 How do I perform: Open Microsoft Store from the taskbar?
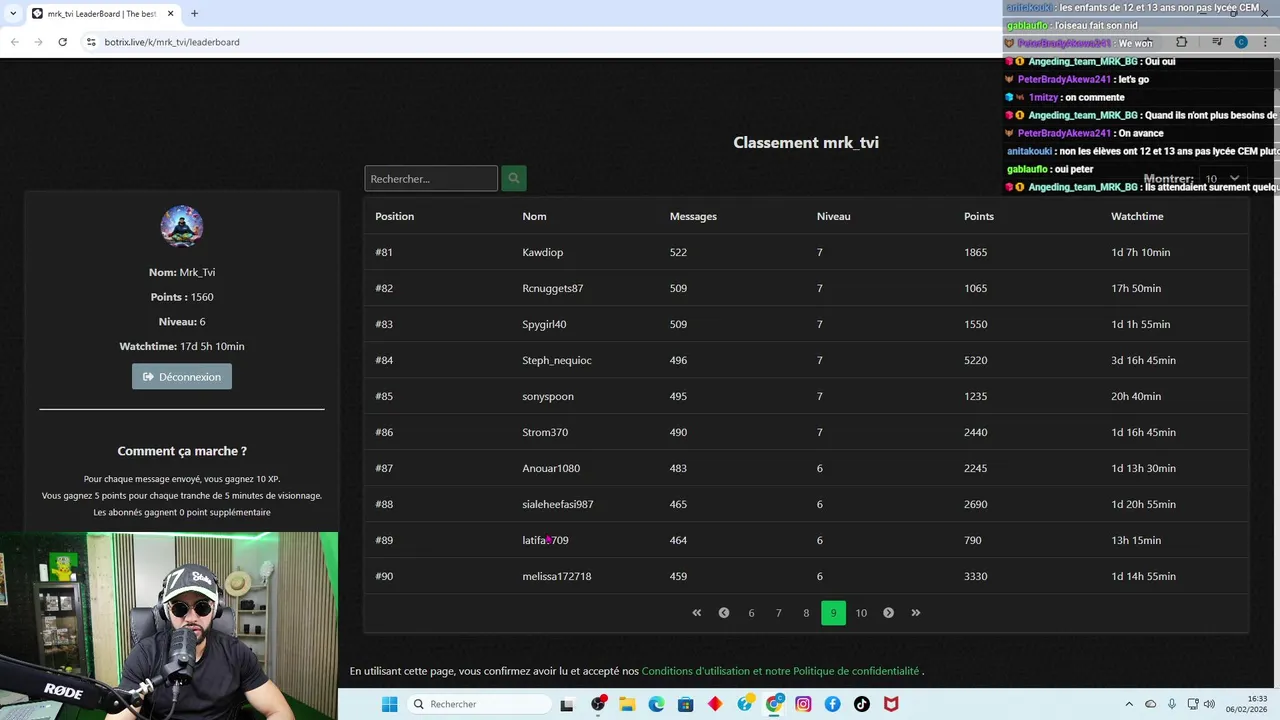(x=685, y=704)
